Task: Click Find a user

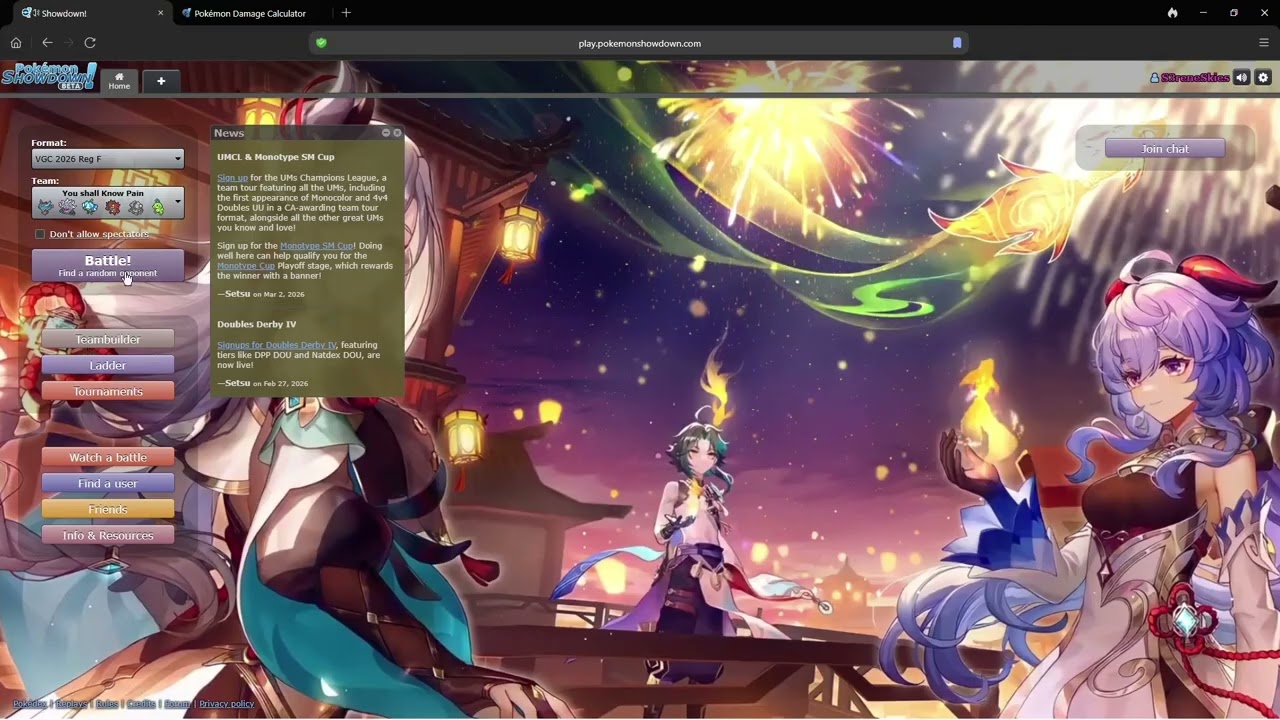Action: coord(108,484)
